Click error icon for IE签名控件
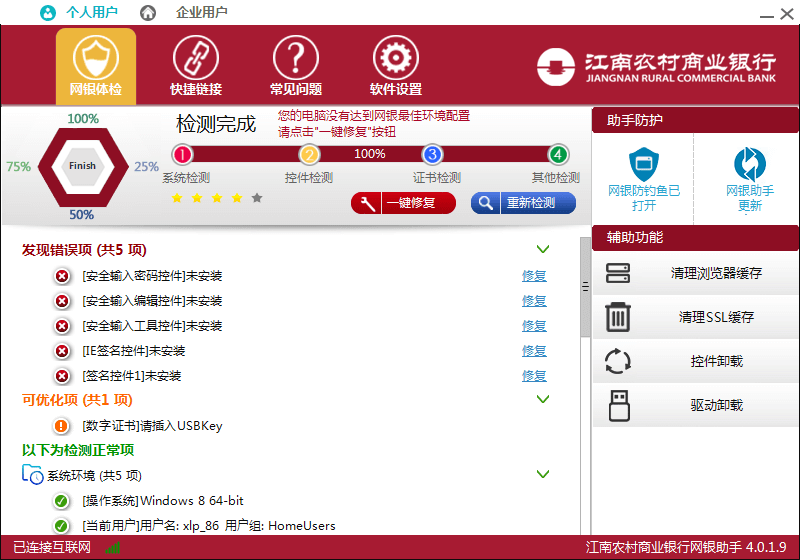This screenshot has height=560, width=800. click(62, 351)
